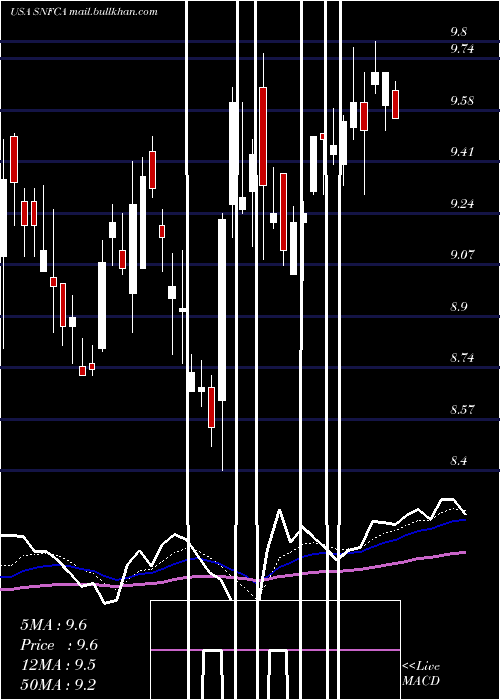This screenshot has height=700, width=500.
Task: Click the 8.4 price axis label
Action: tap(459, 461)
